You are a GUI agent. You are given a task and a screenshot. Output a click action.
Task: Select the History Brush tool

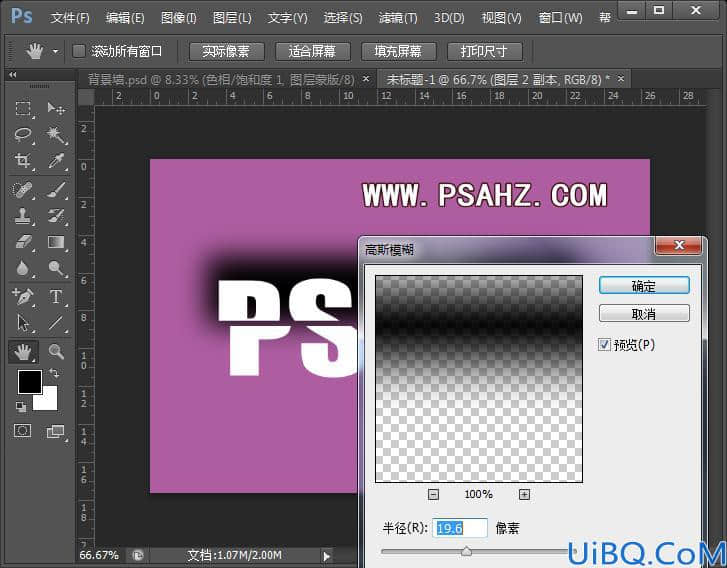[x=56, y=216]
